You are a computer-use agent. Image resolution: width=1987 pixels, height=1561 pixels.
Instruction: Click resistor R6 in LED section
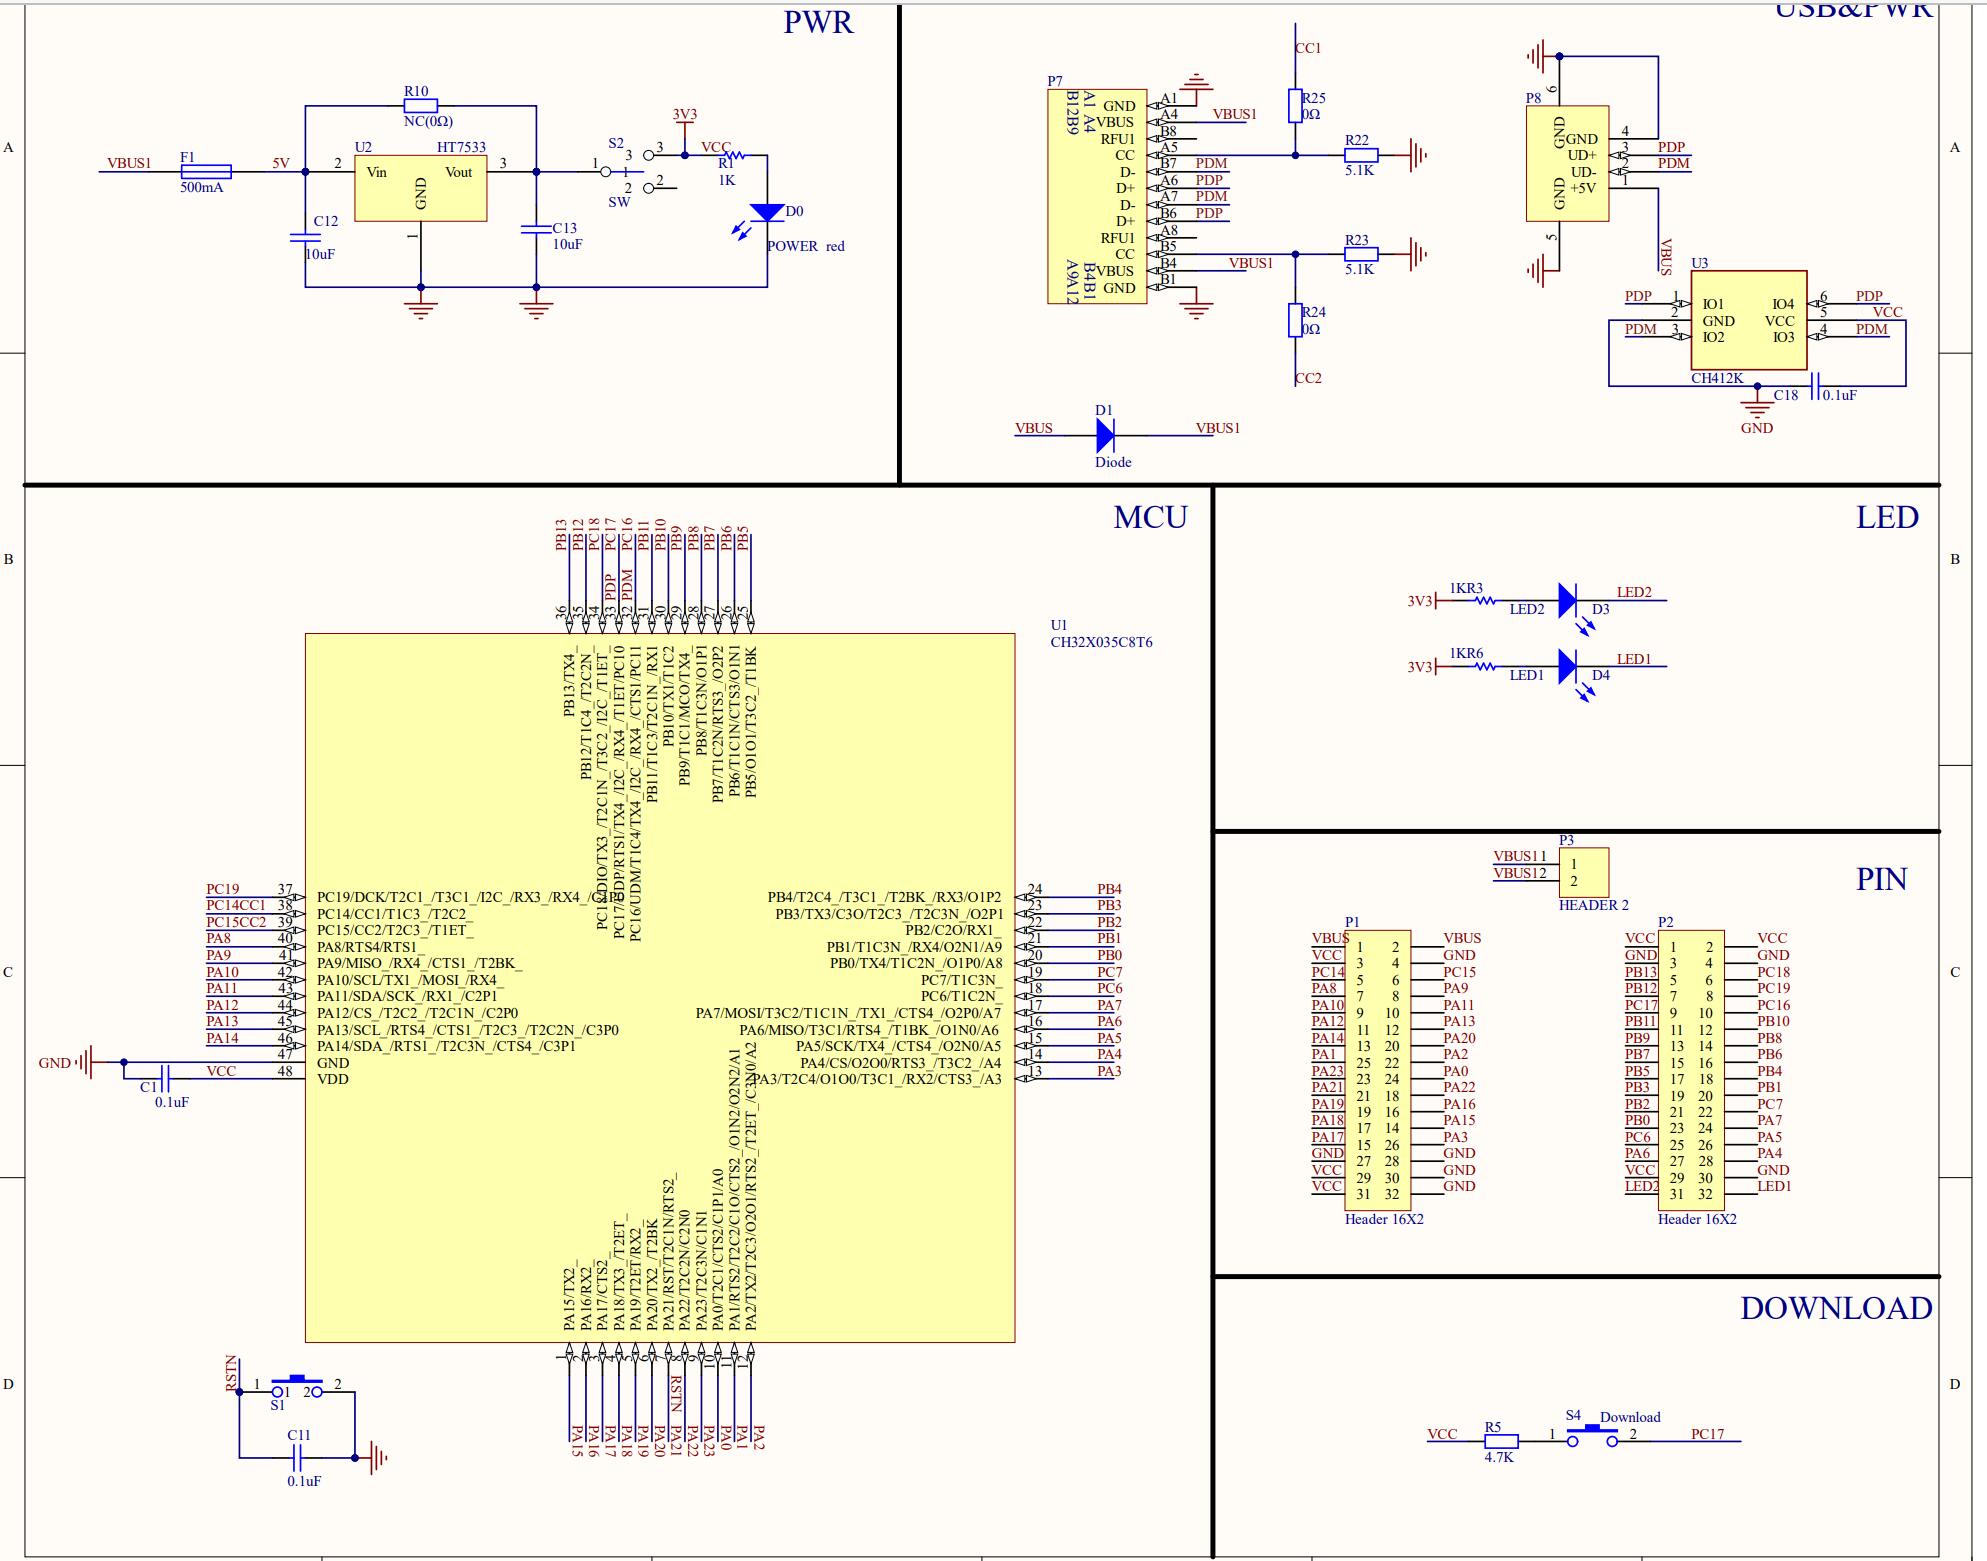tap(1486, 667)
